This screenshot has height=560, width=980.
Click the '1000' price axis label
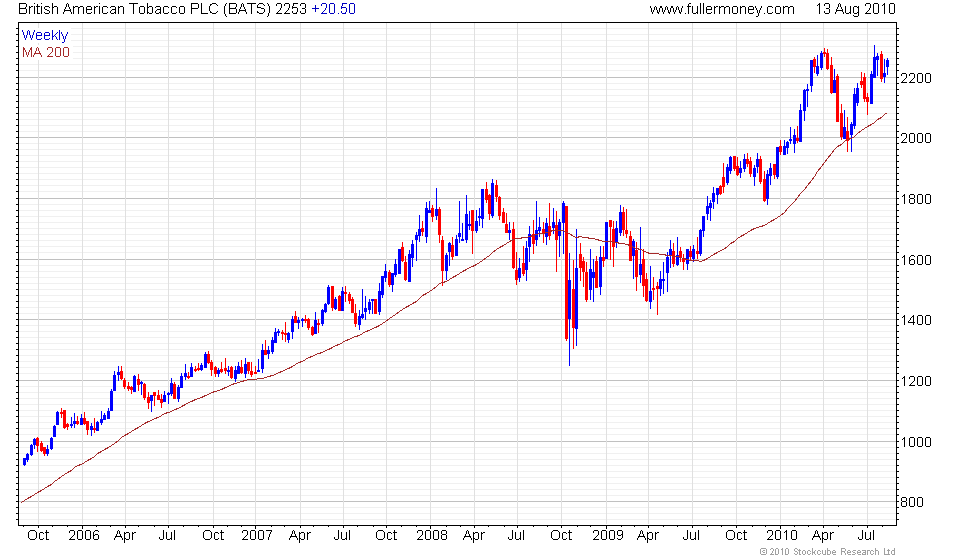pos(916,442)
